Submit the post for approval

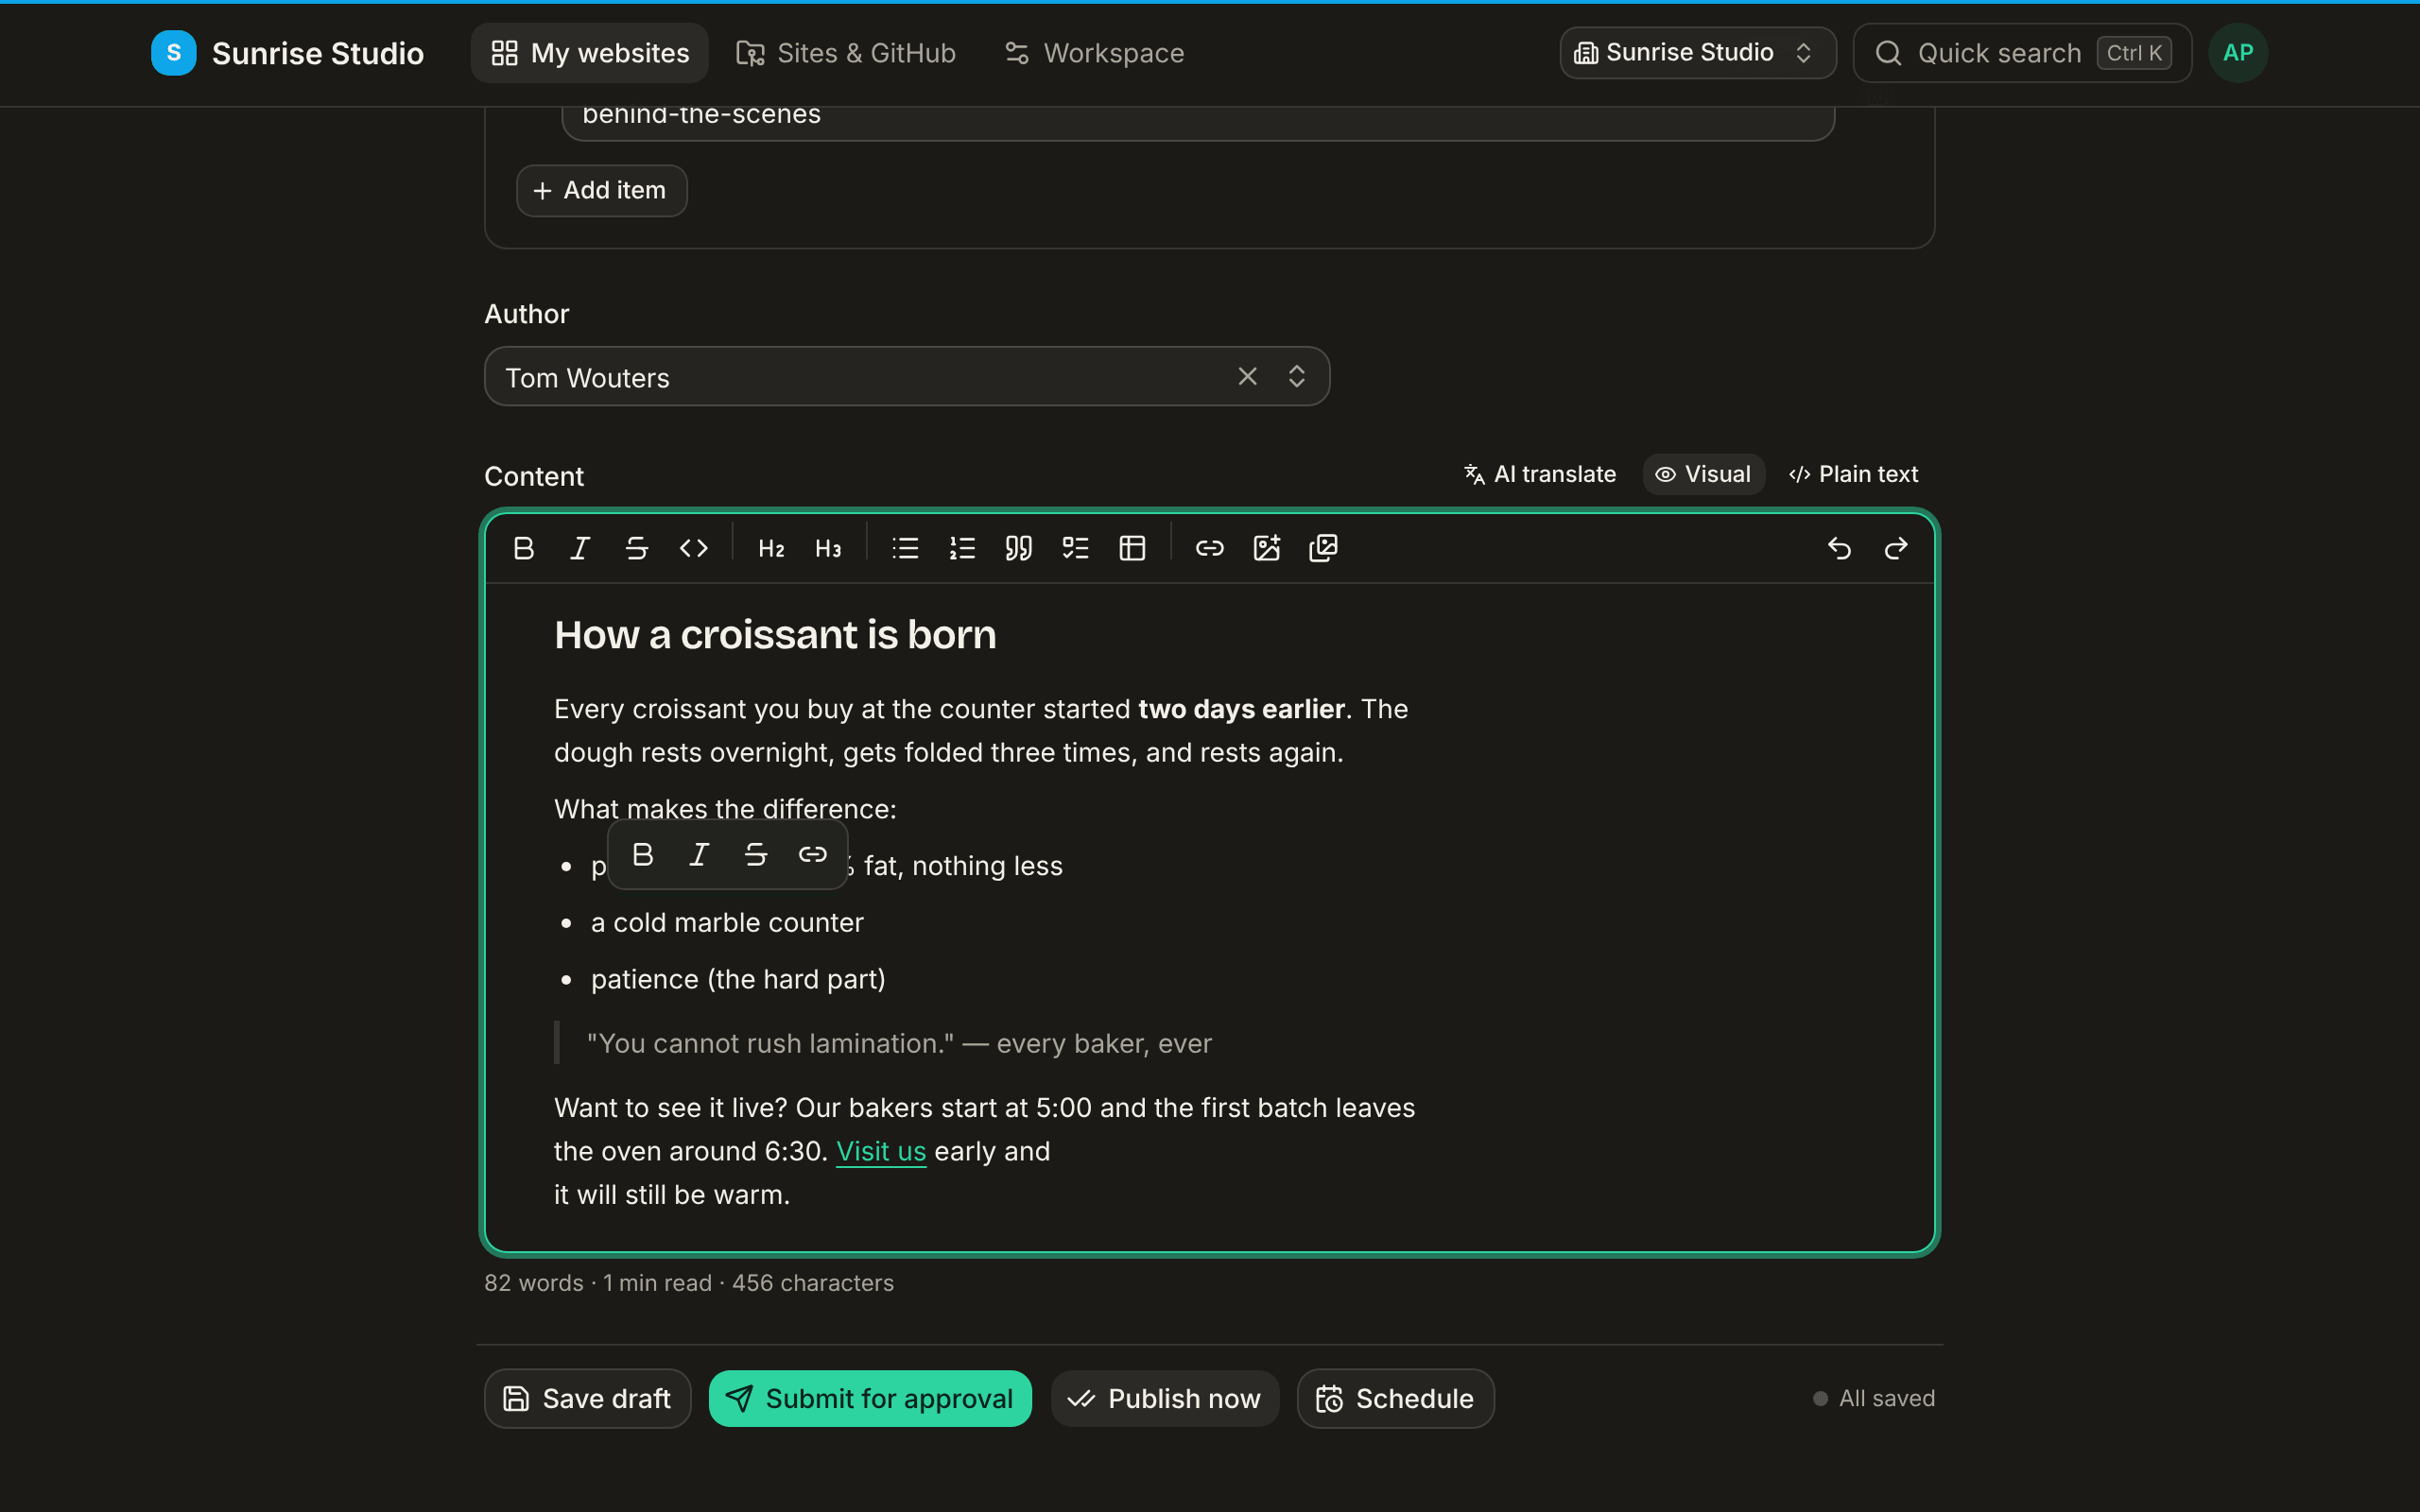tap(870, 1399)
